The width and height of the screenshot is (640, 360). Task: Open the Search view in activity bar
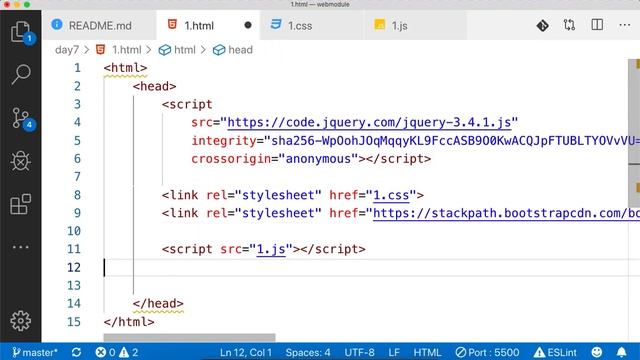(x=20, y=75)
